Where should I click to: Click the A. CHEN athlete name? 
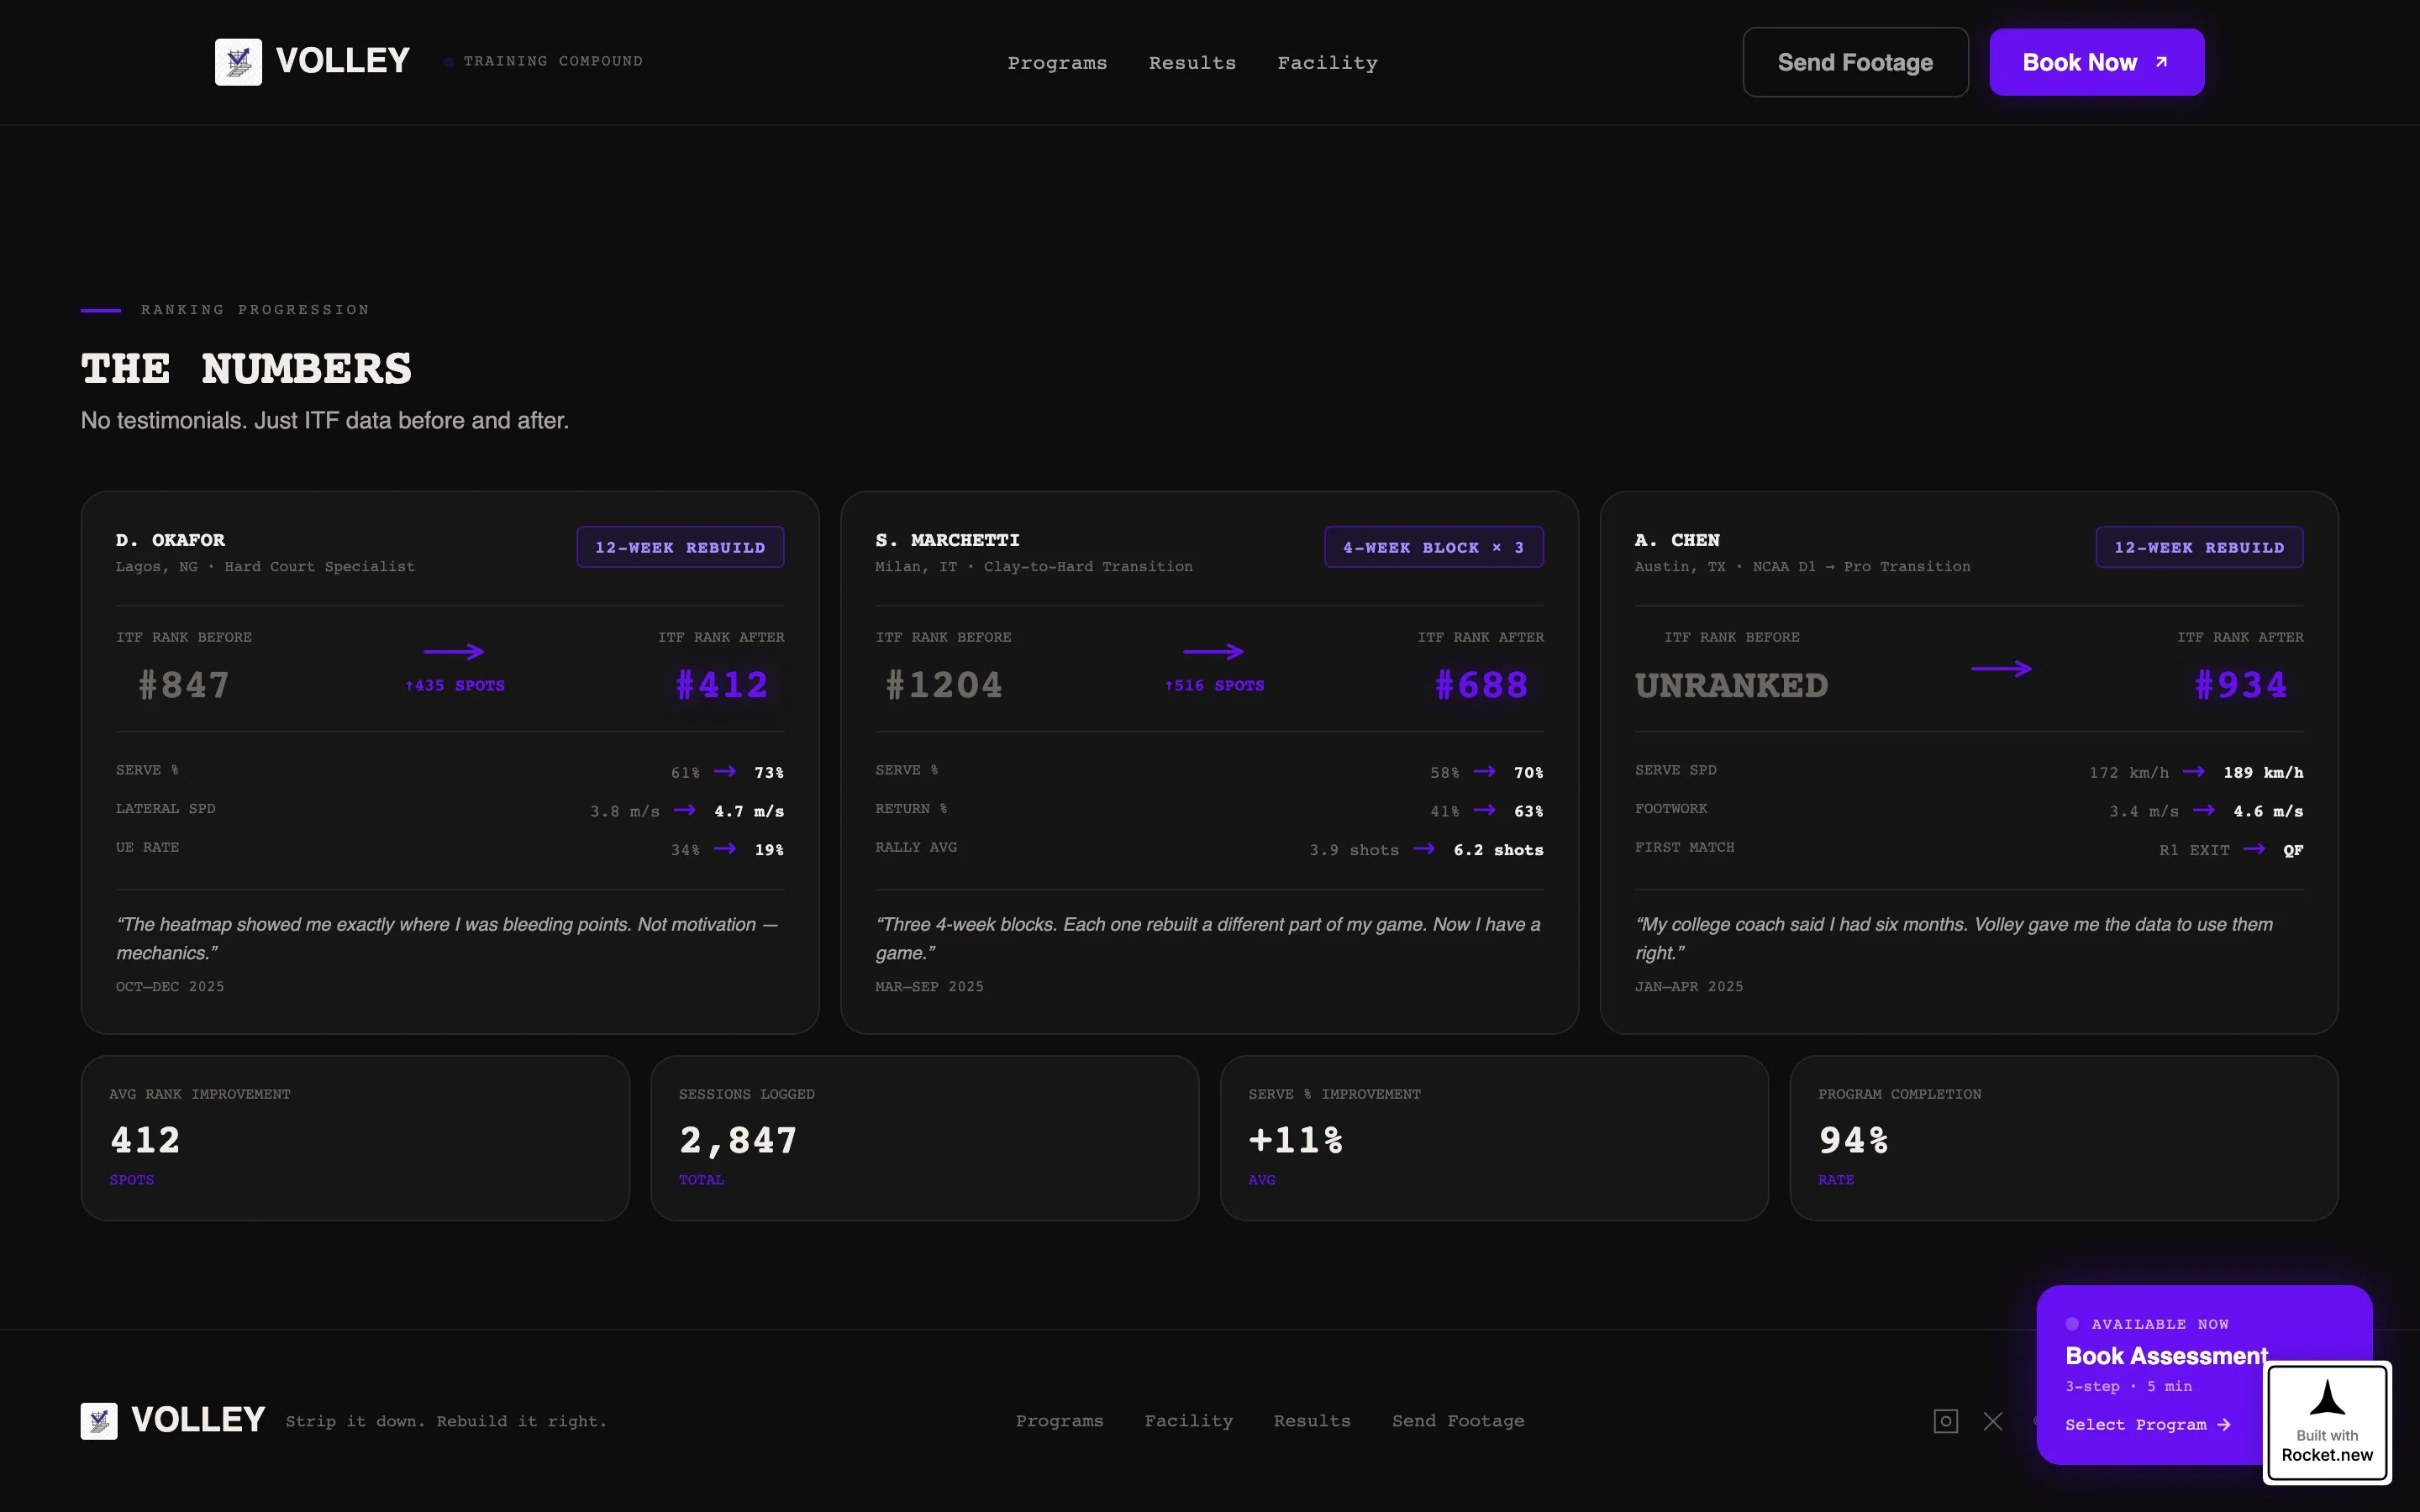[x=1677, y=540]
